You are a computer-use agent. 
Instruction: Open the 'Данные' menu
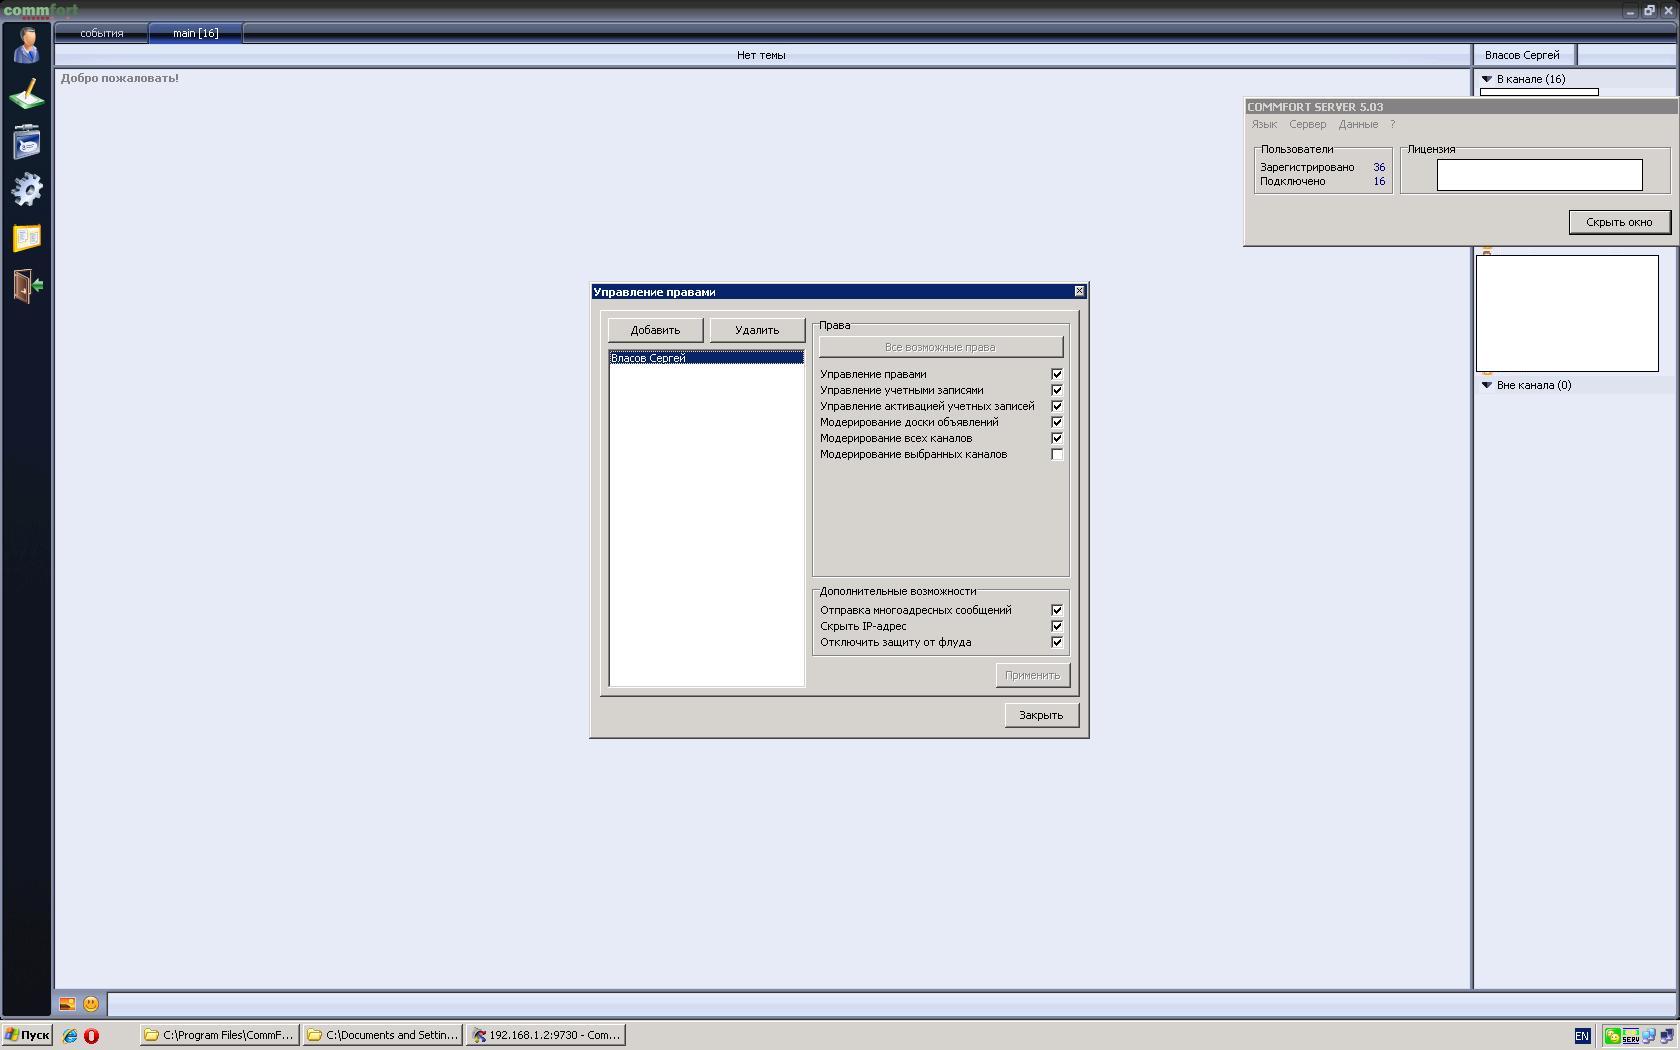click(1358, 124)
